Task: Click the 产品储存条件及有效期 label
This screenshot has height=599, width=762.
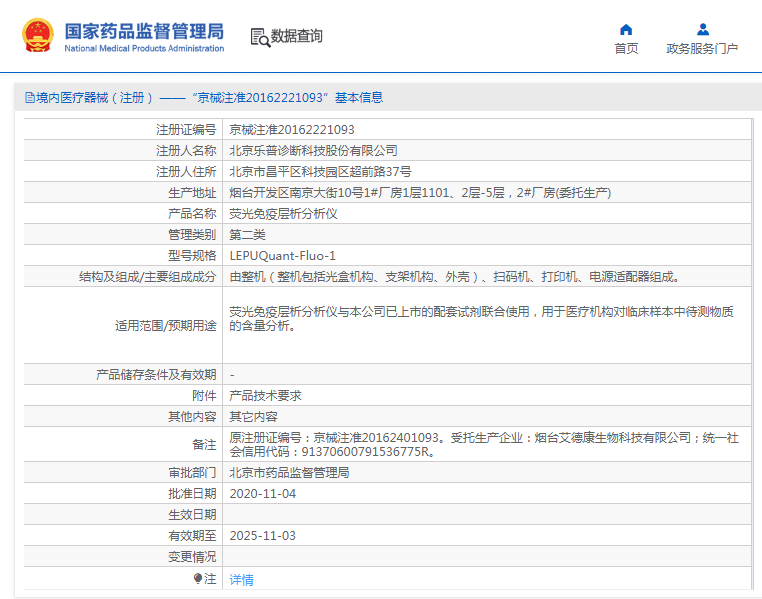Action: 156,375
